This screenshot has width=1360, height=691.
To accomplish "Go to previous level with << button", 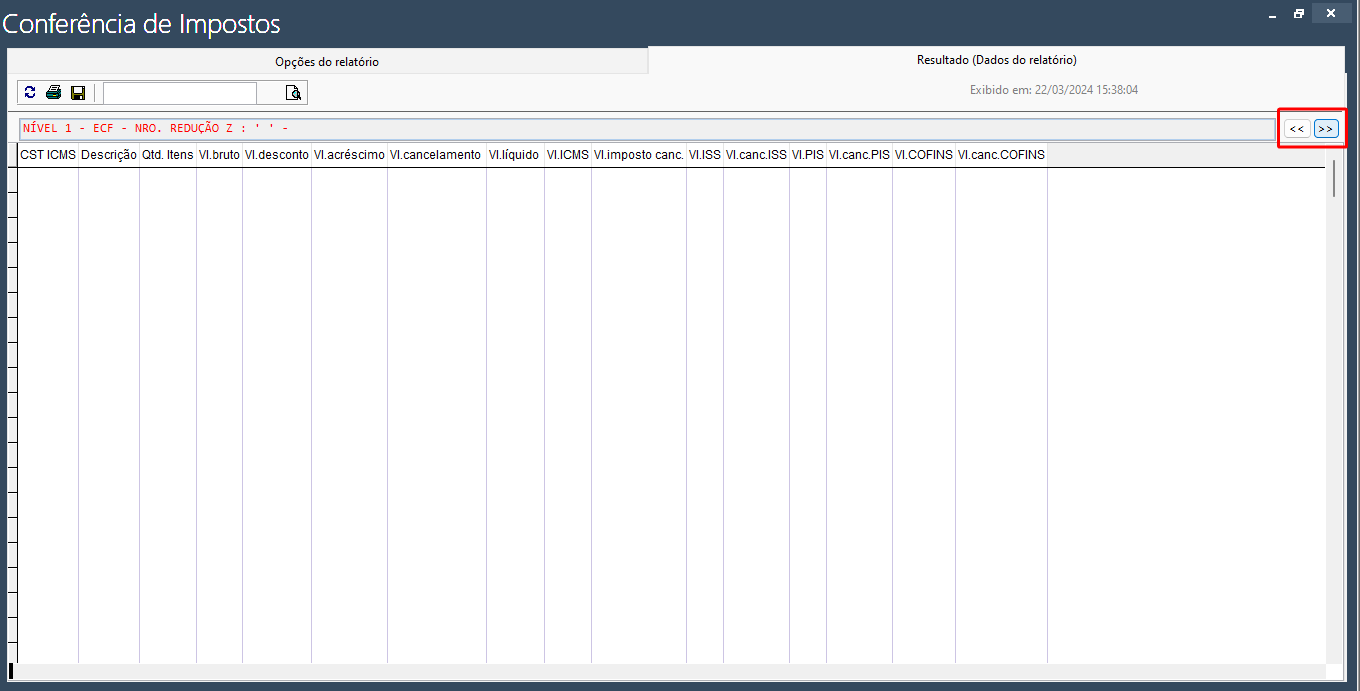I will [1297, 129].
